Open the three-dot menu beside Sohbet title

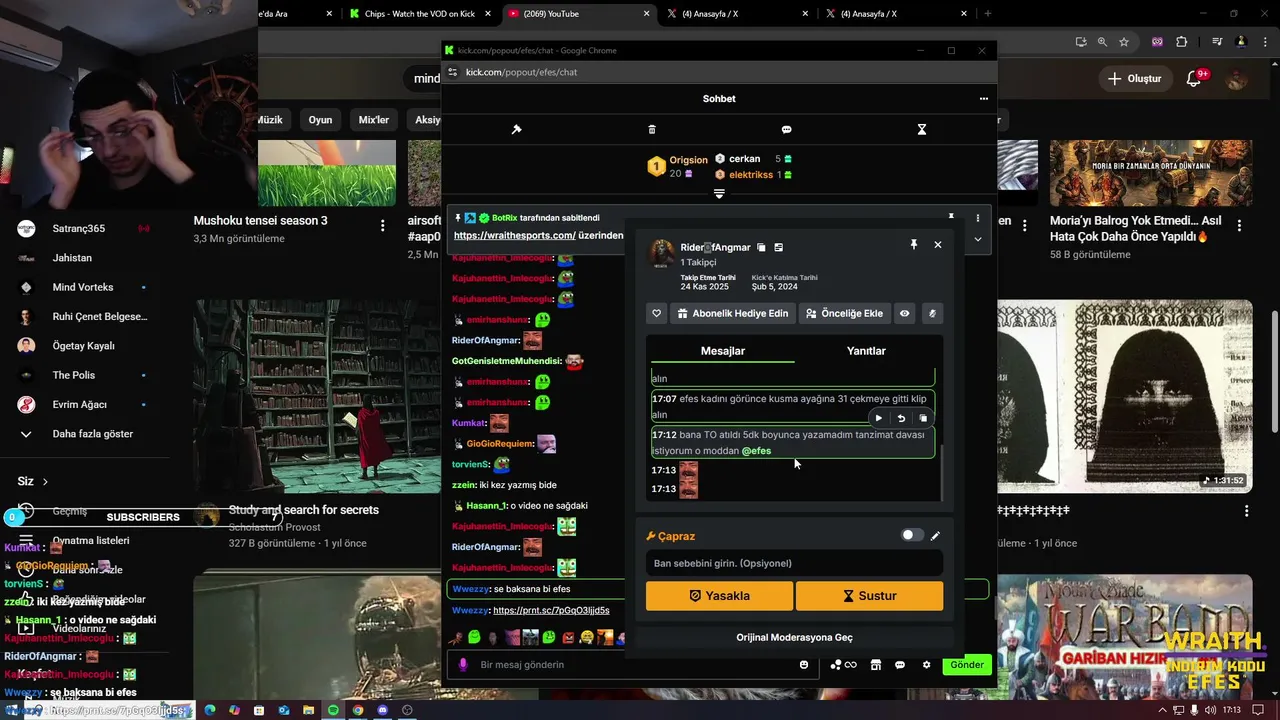click(x=983, y=99)
